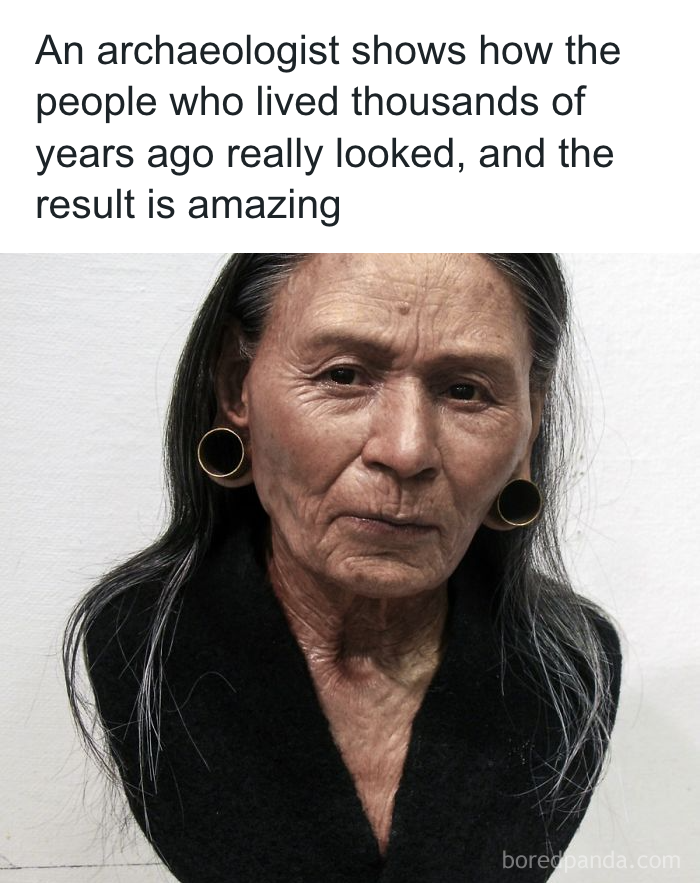Click the neck area above the collar

(383, 631)
